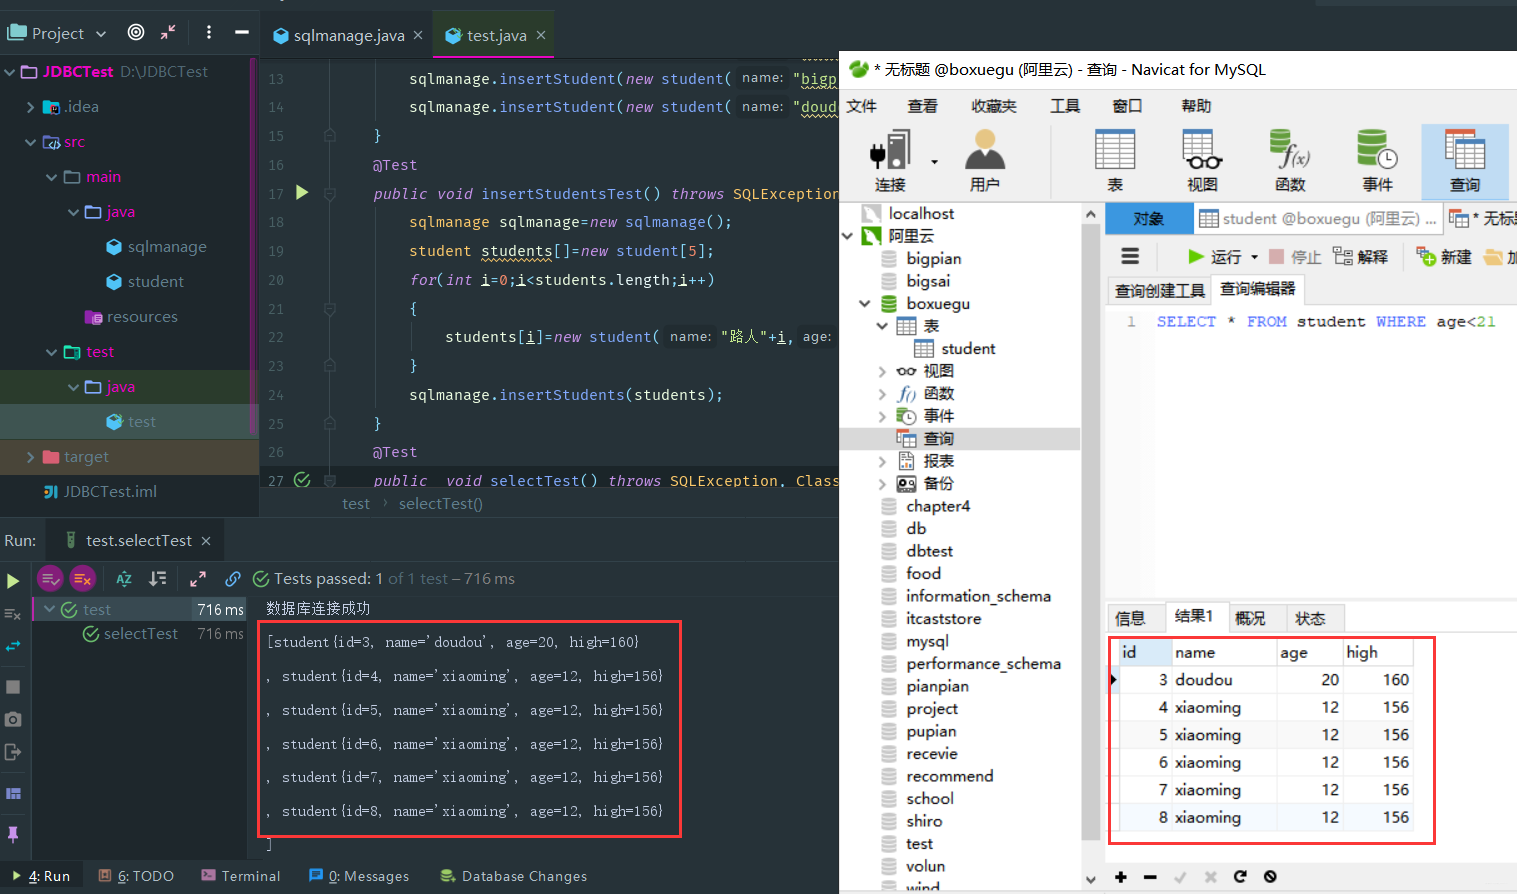
Task: Delete record with minus icon
Action: [1150, 877]
